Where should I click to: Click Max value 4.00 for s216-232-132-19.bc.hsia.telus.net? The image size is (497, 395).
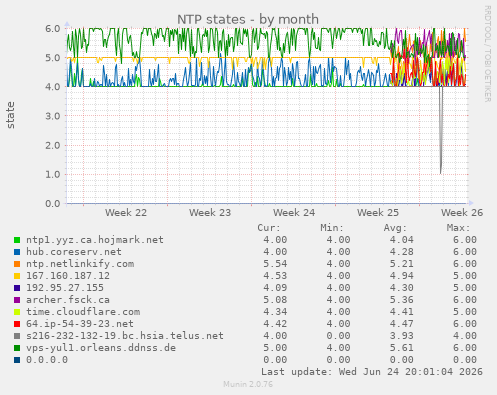pos(465,336)
